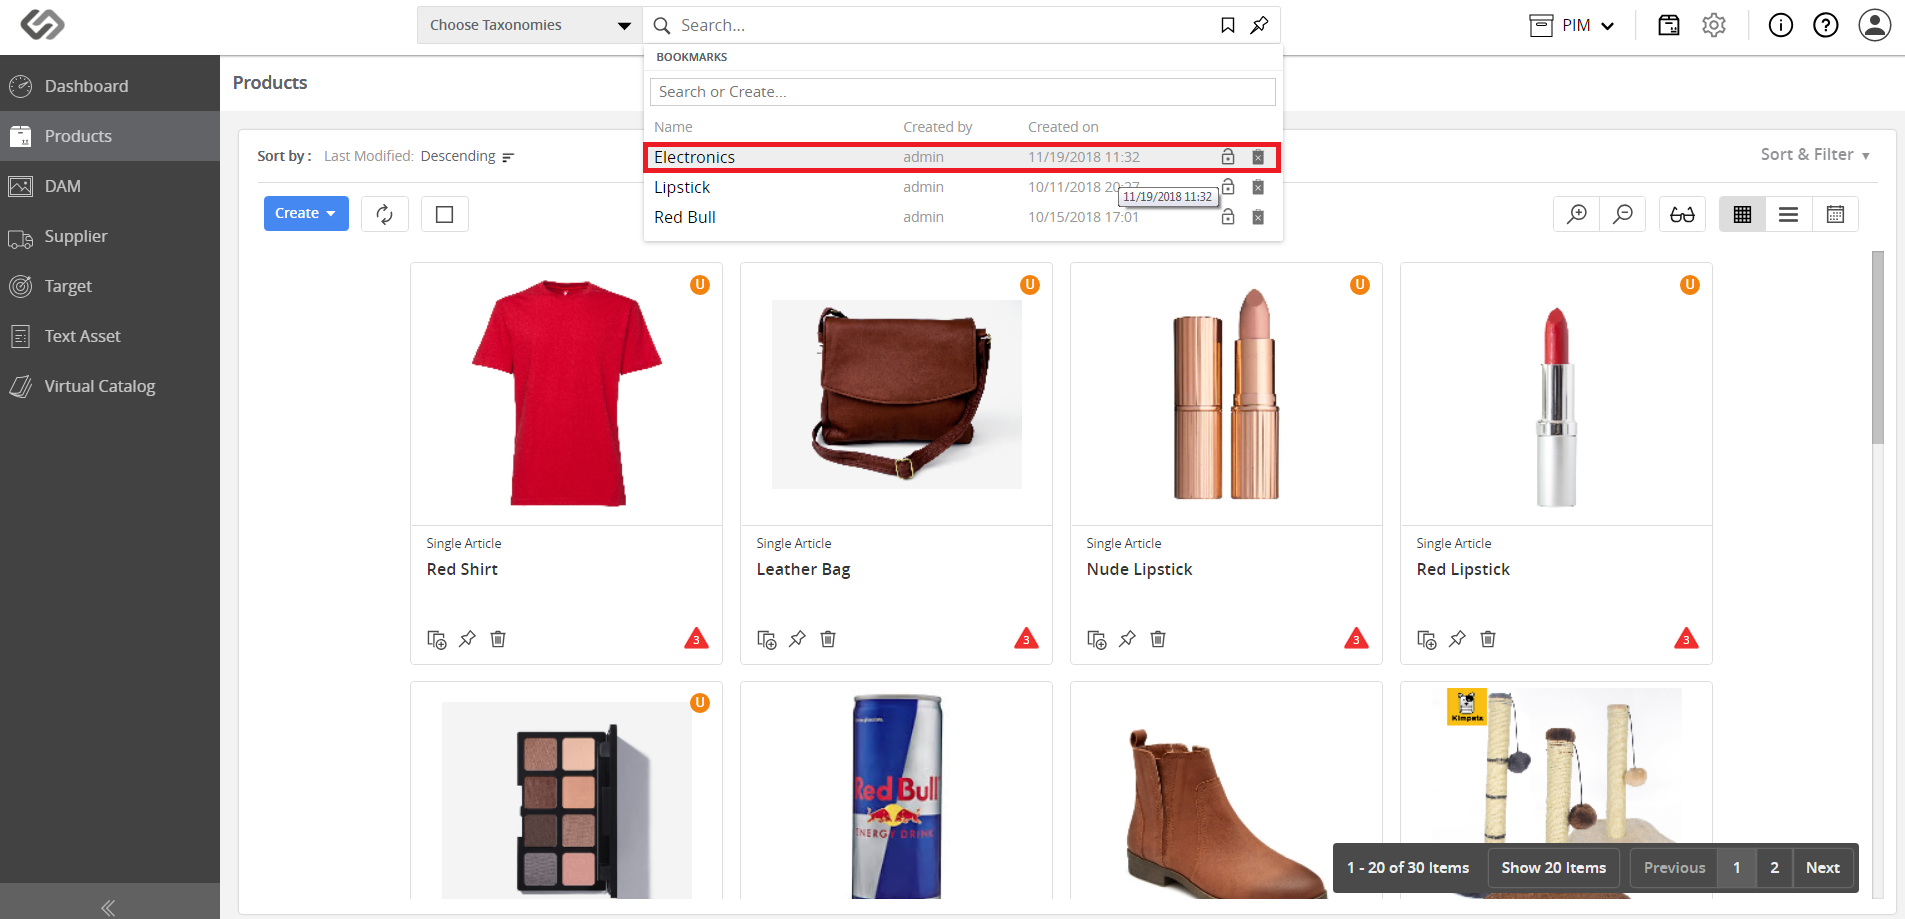
Task: Toggle lock on Lipstick bookmark
Action: point(1228,187)
